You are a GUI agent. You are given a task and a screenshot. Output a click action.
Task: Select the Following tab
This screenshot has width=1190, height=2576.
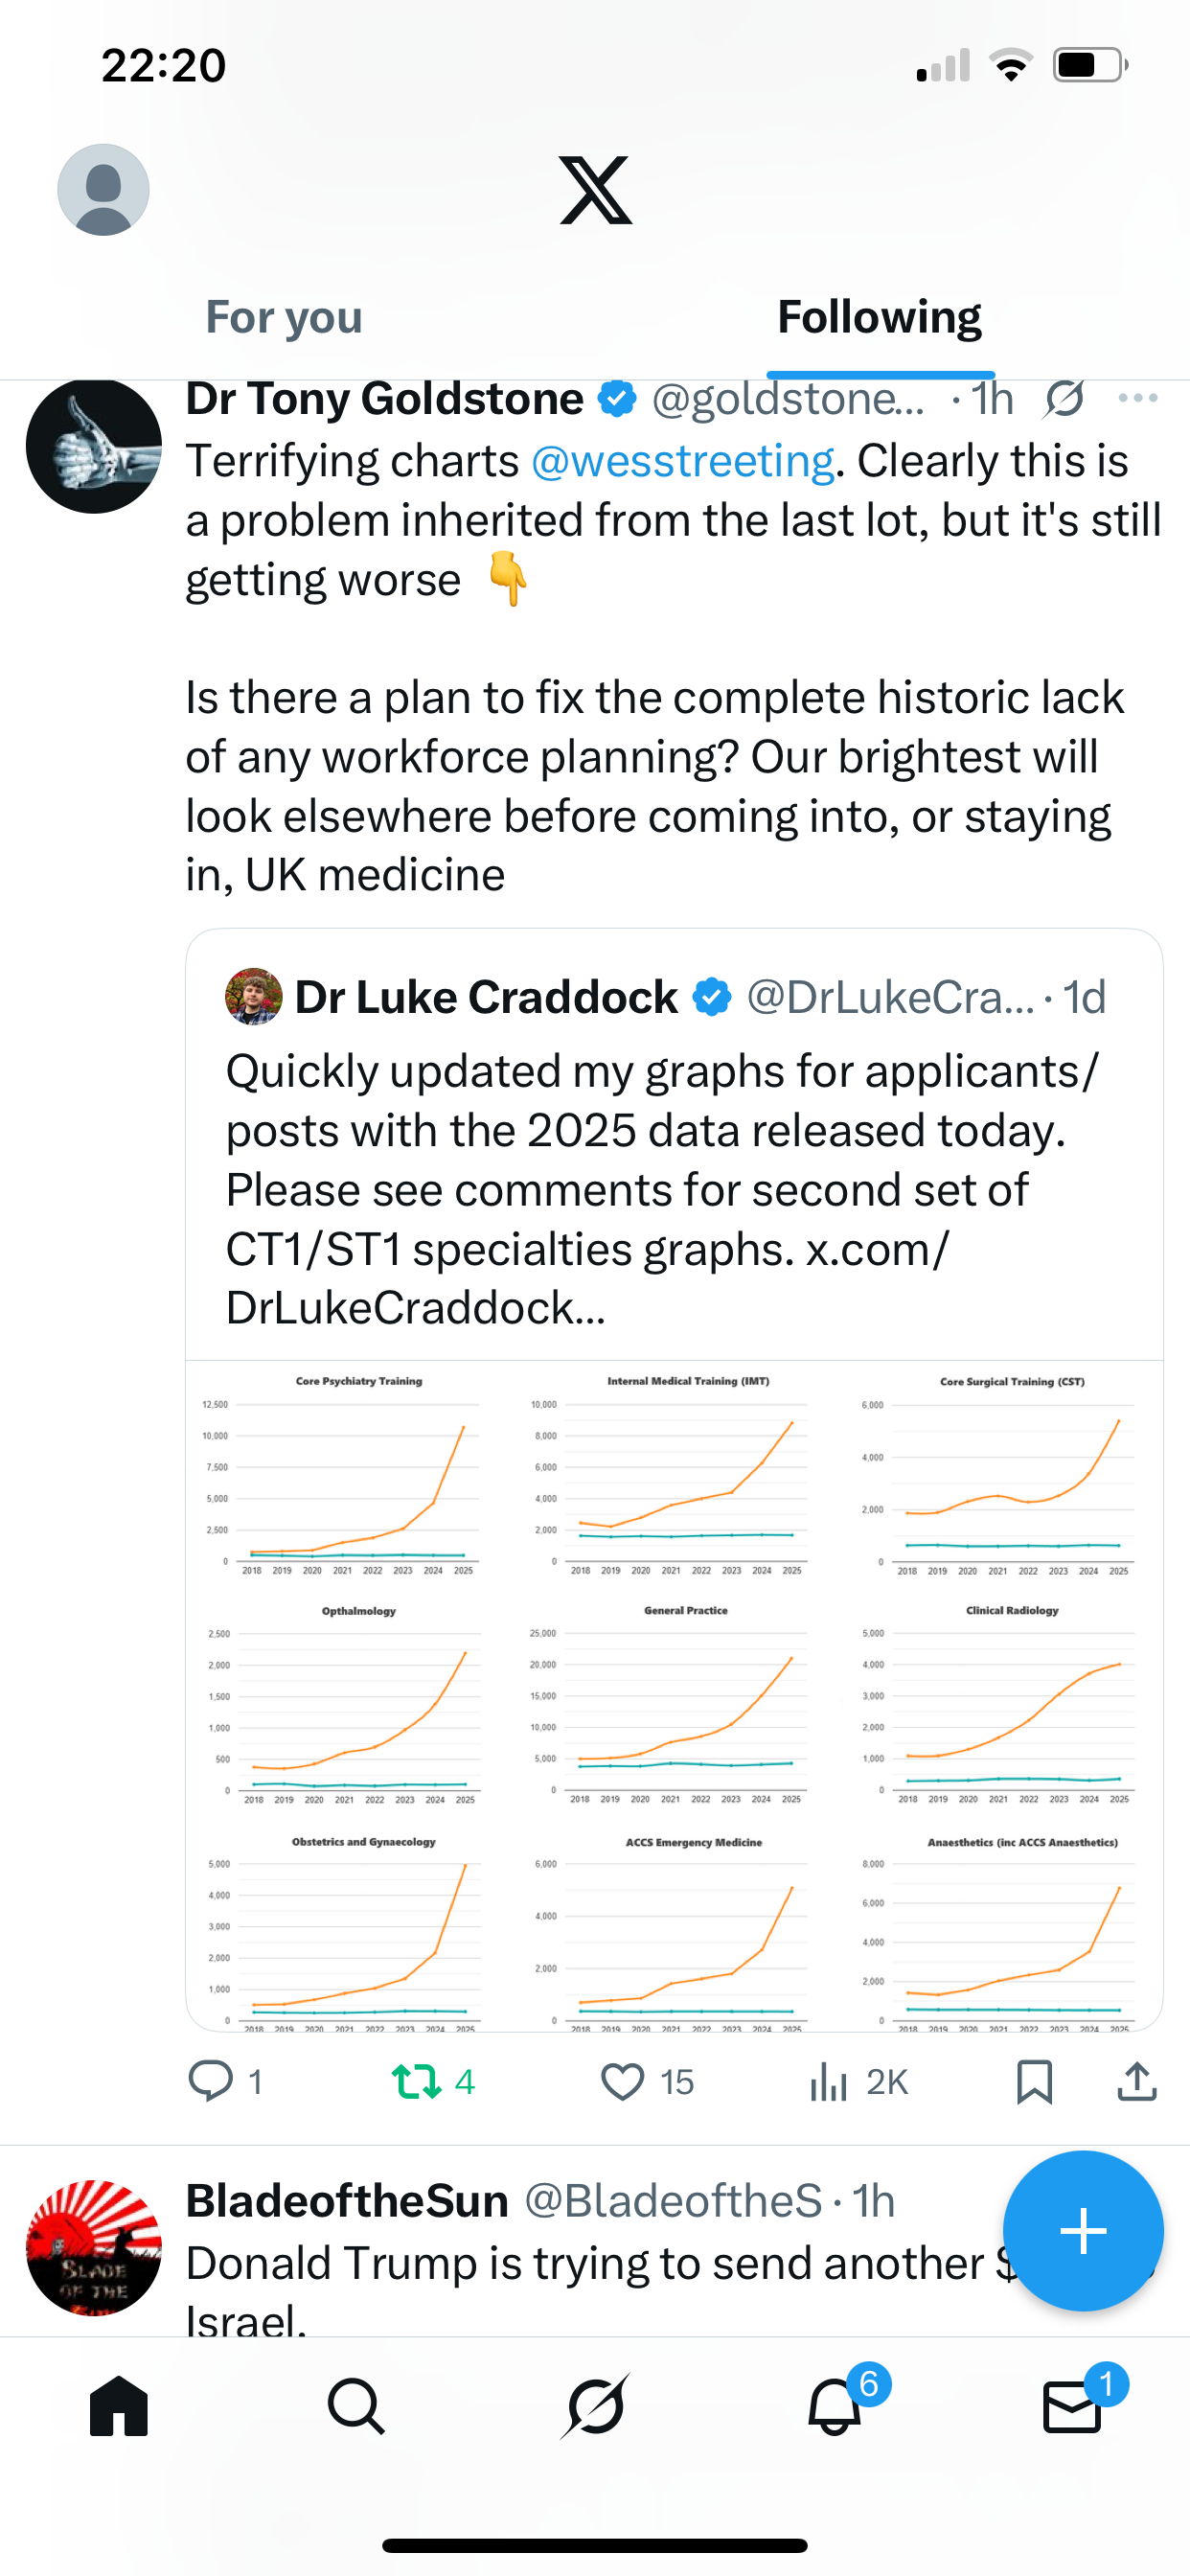[x=879, y=318]
